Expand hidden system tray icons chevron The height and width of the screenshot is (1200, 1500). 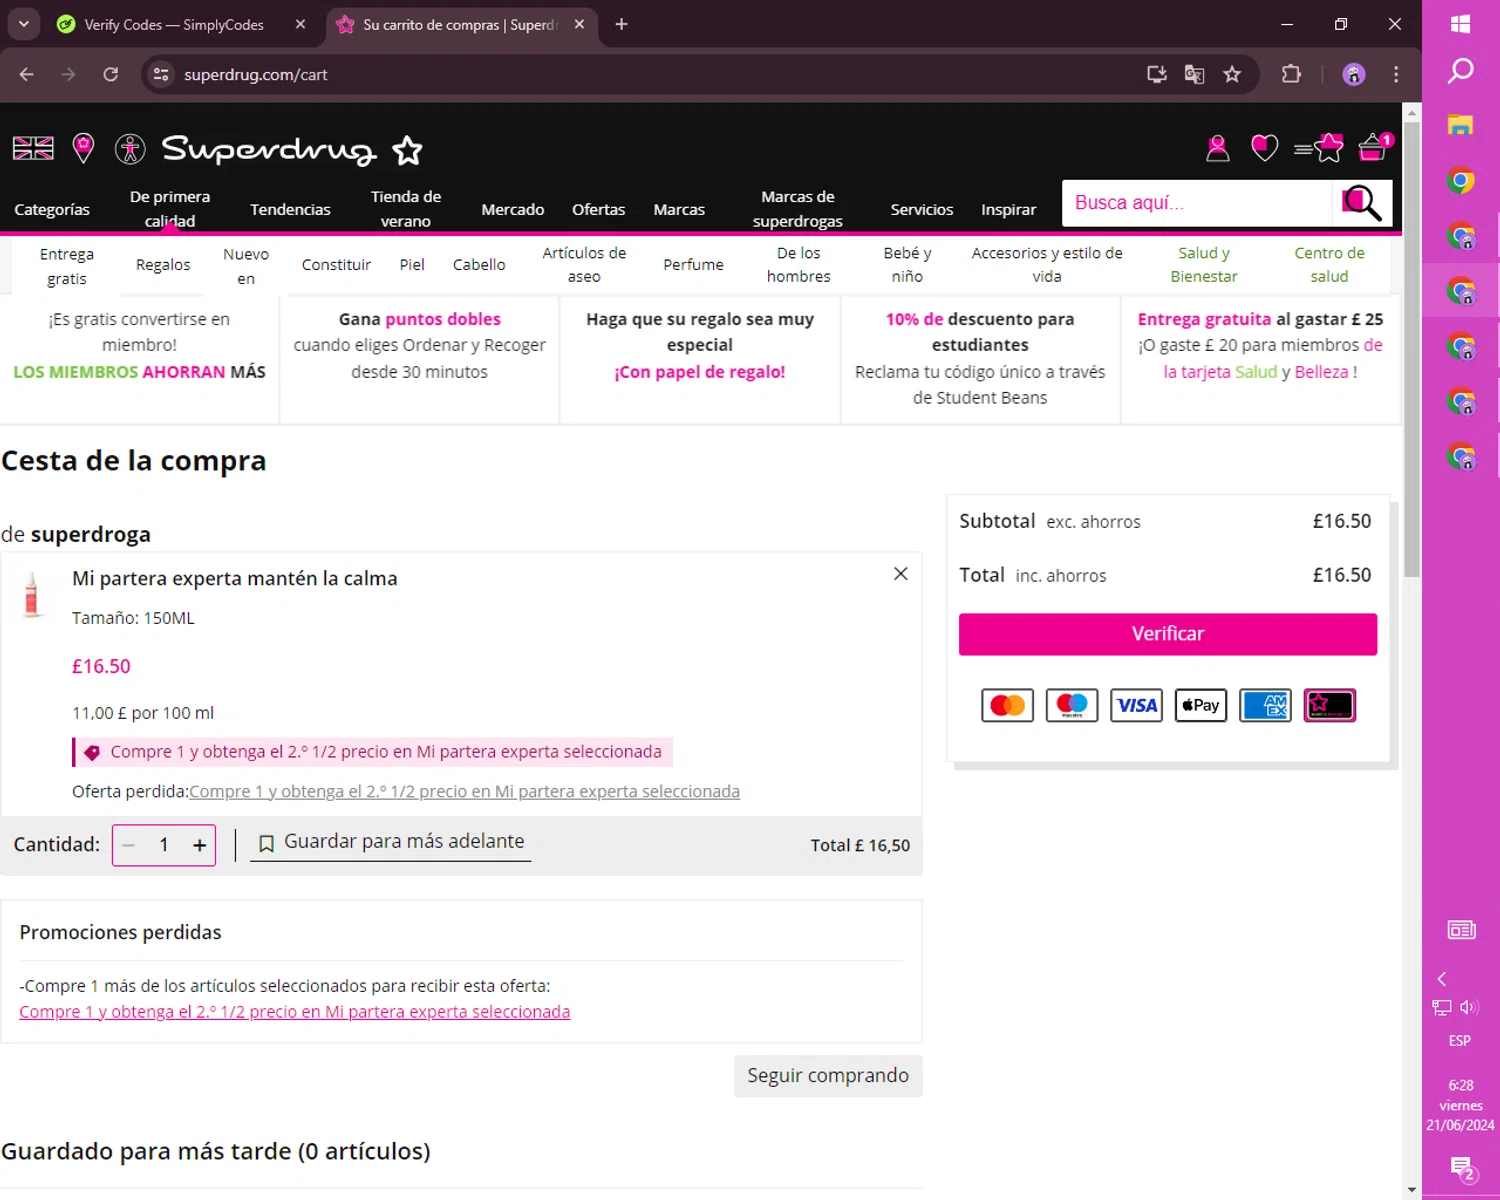[x=1442, y=979]
